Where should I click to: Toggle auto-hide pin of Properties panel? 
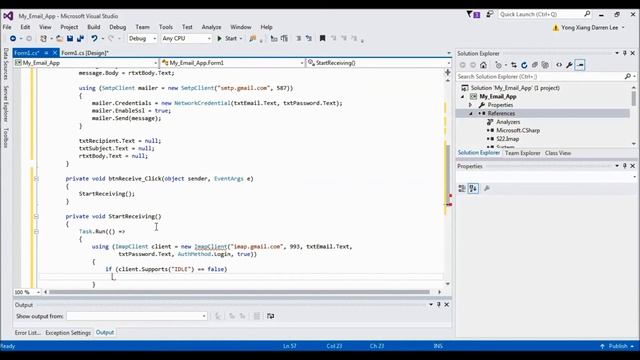pos(624,166)
